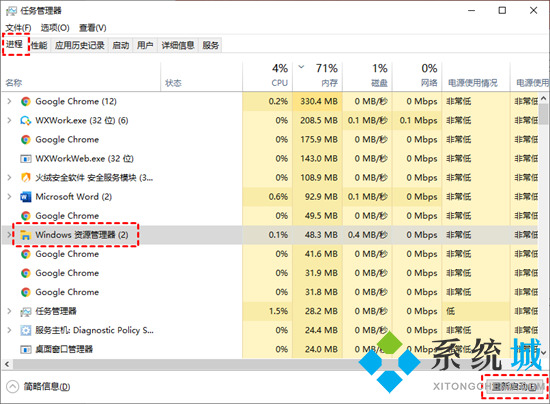The width and height of the screenshot is (550, 404).
Task: Click the vertical scrollbar up arrow
Action: [544, 99]
